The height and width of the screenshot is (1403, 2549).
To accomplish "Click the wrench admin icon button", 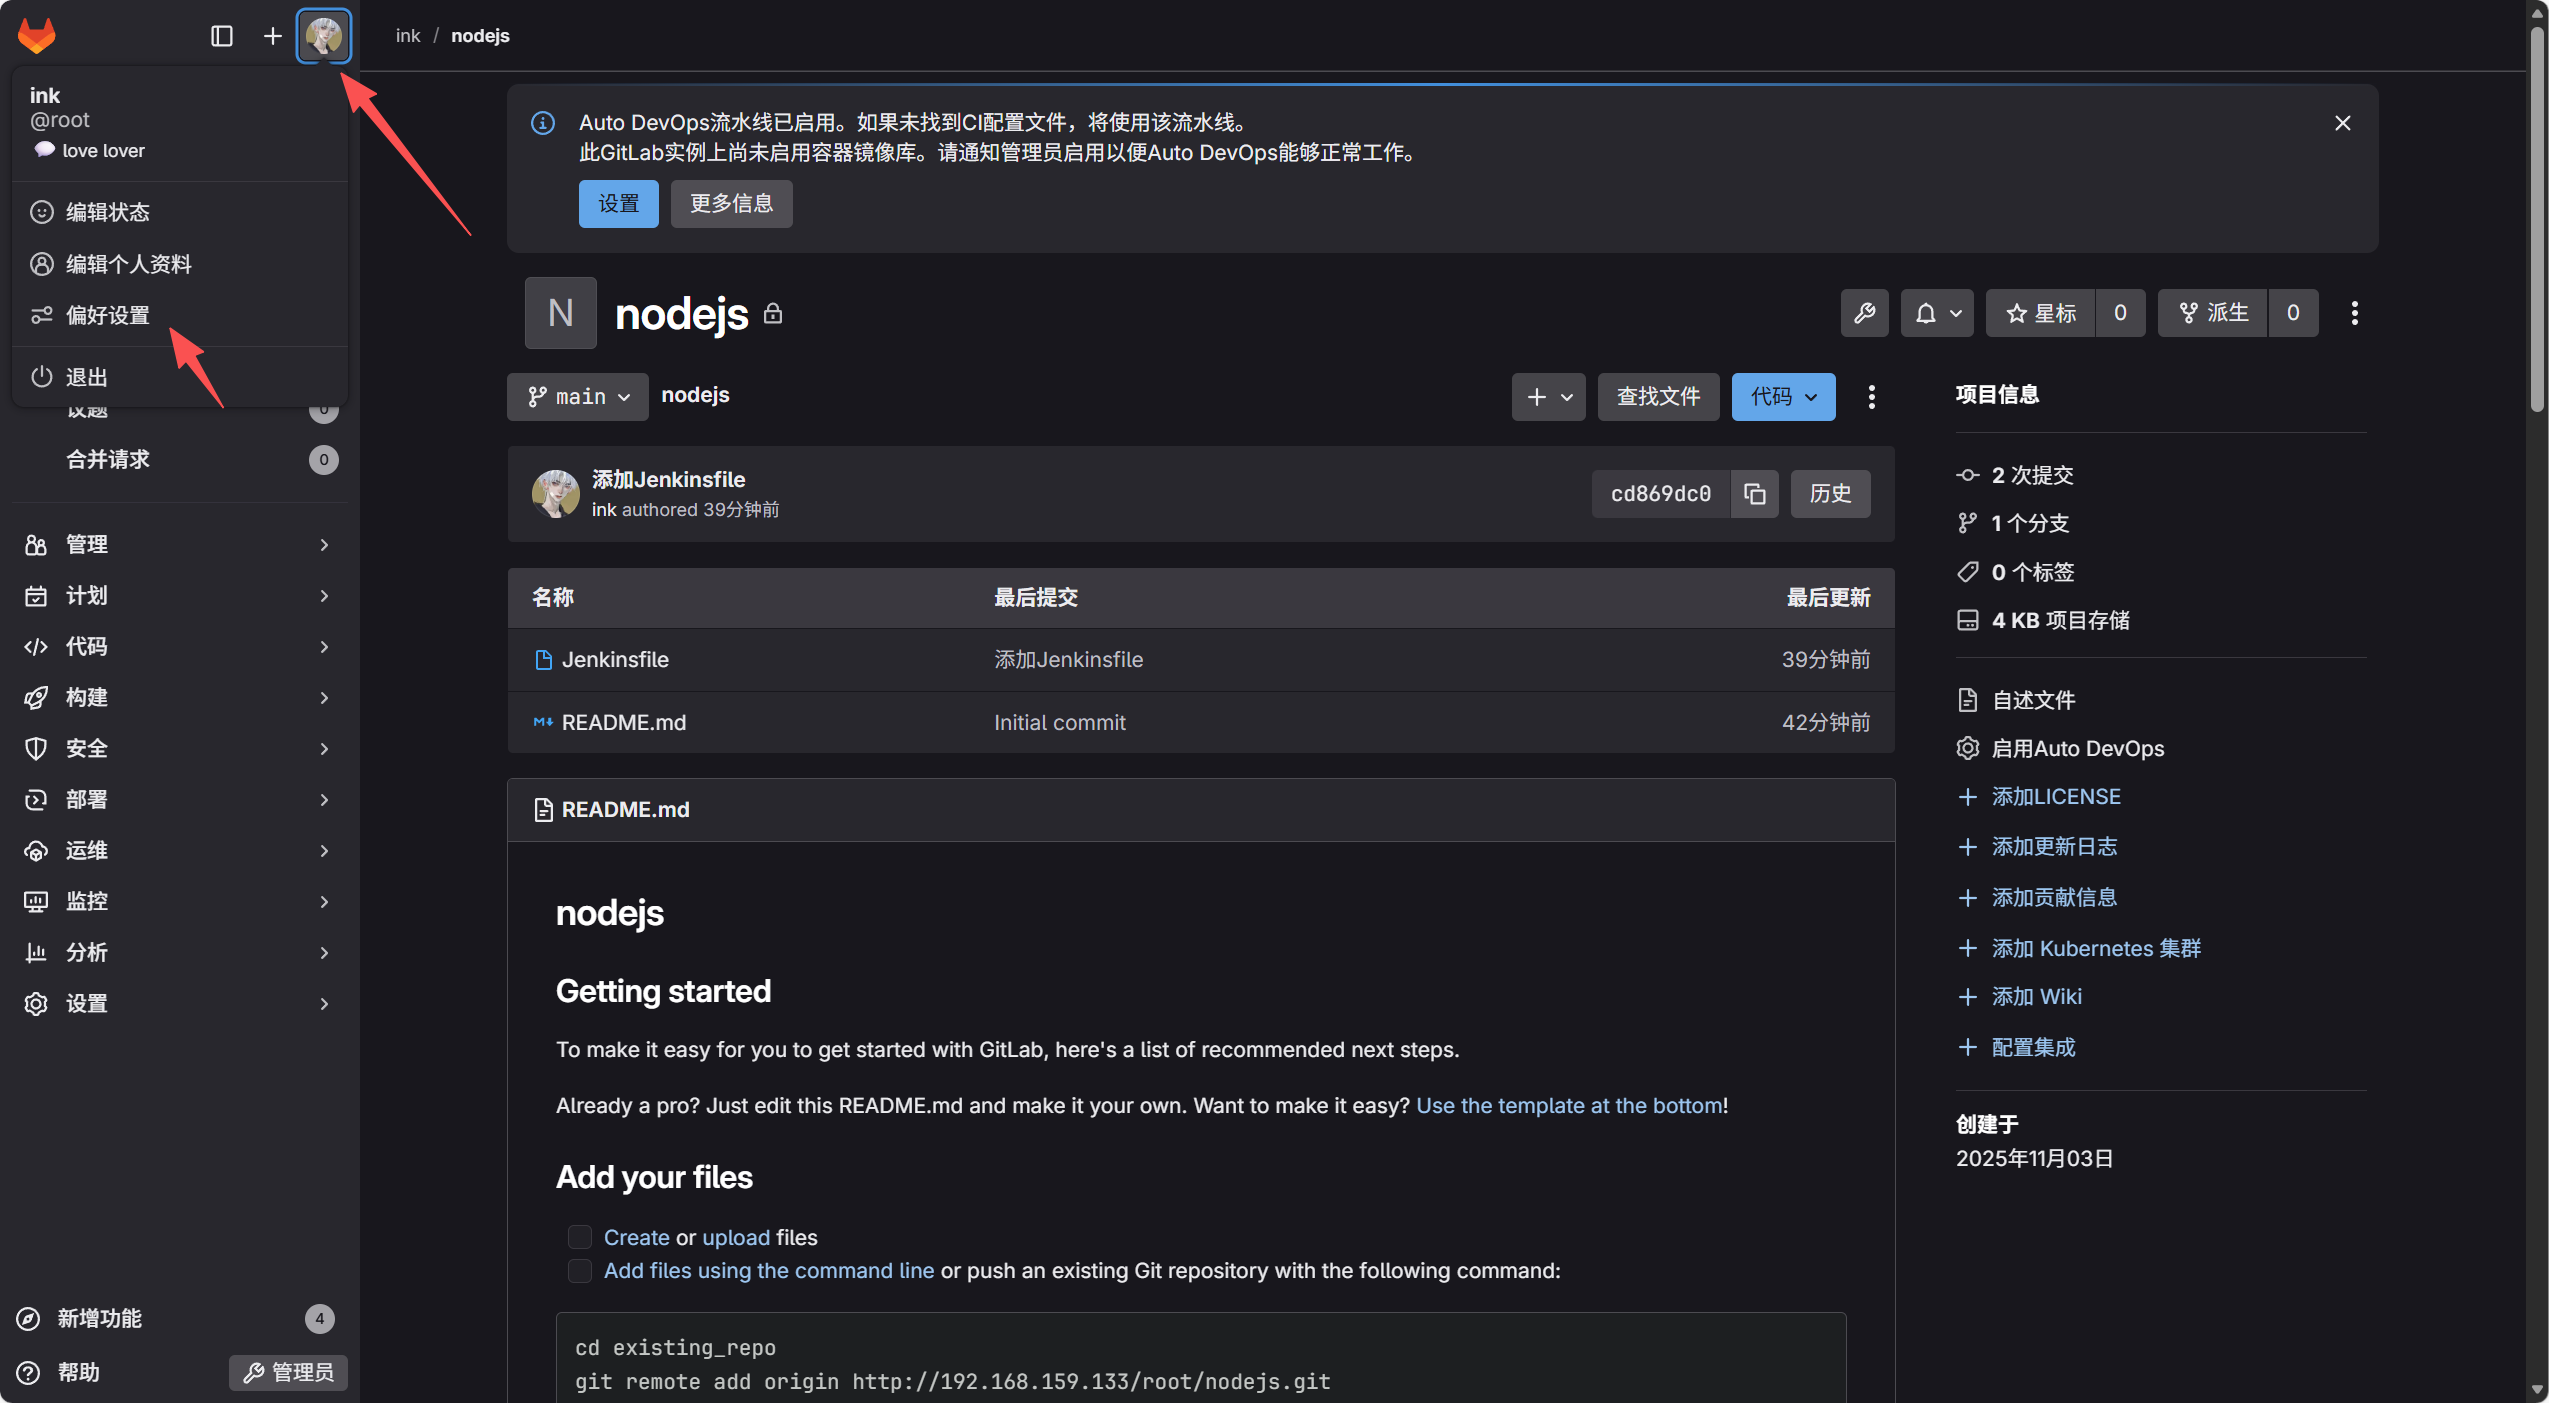I will (x=1864, y=313).
